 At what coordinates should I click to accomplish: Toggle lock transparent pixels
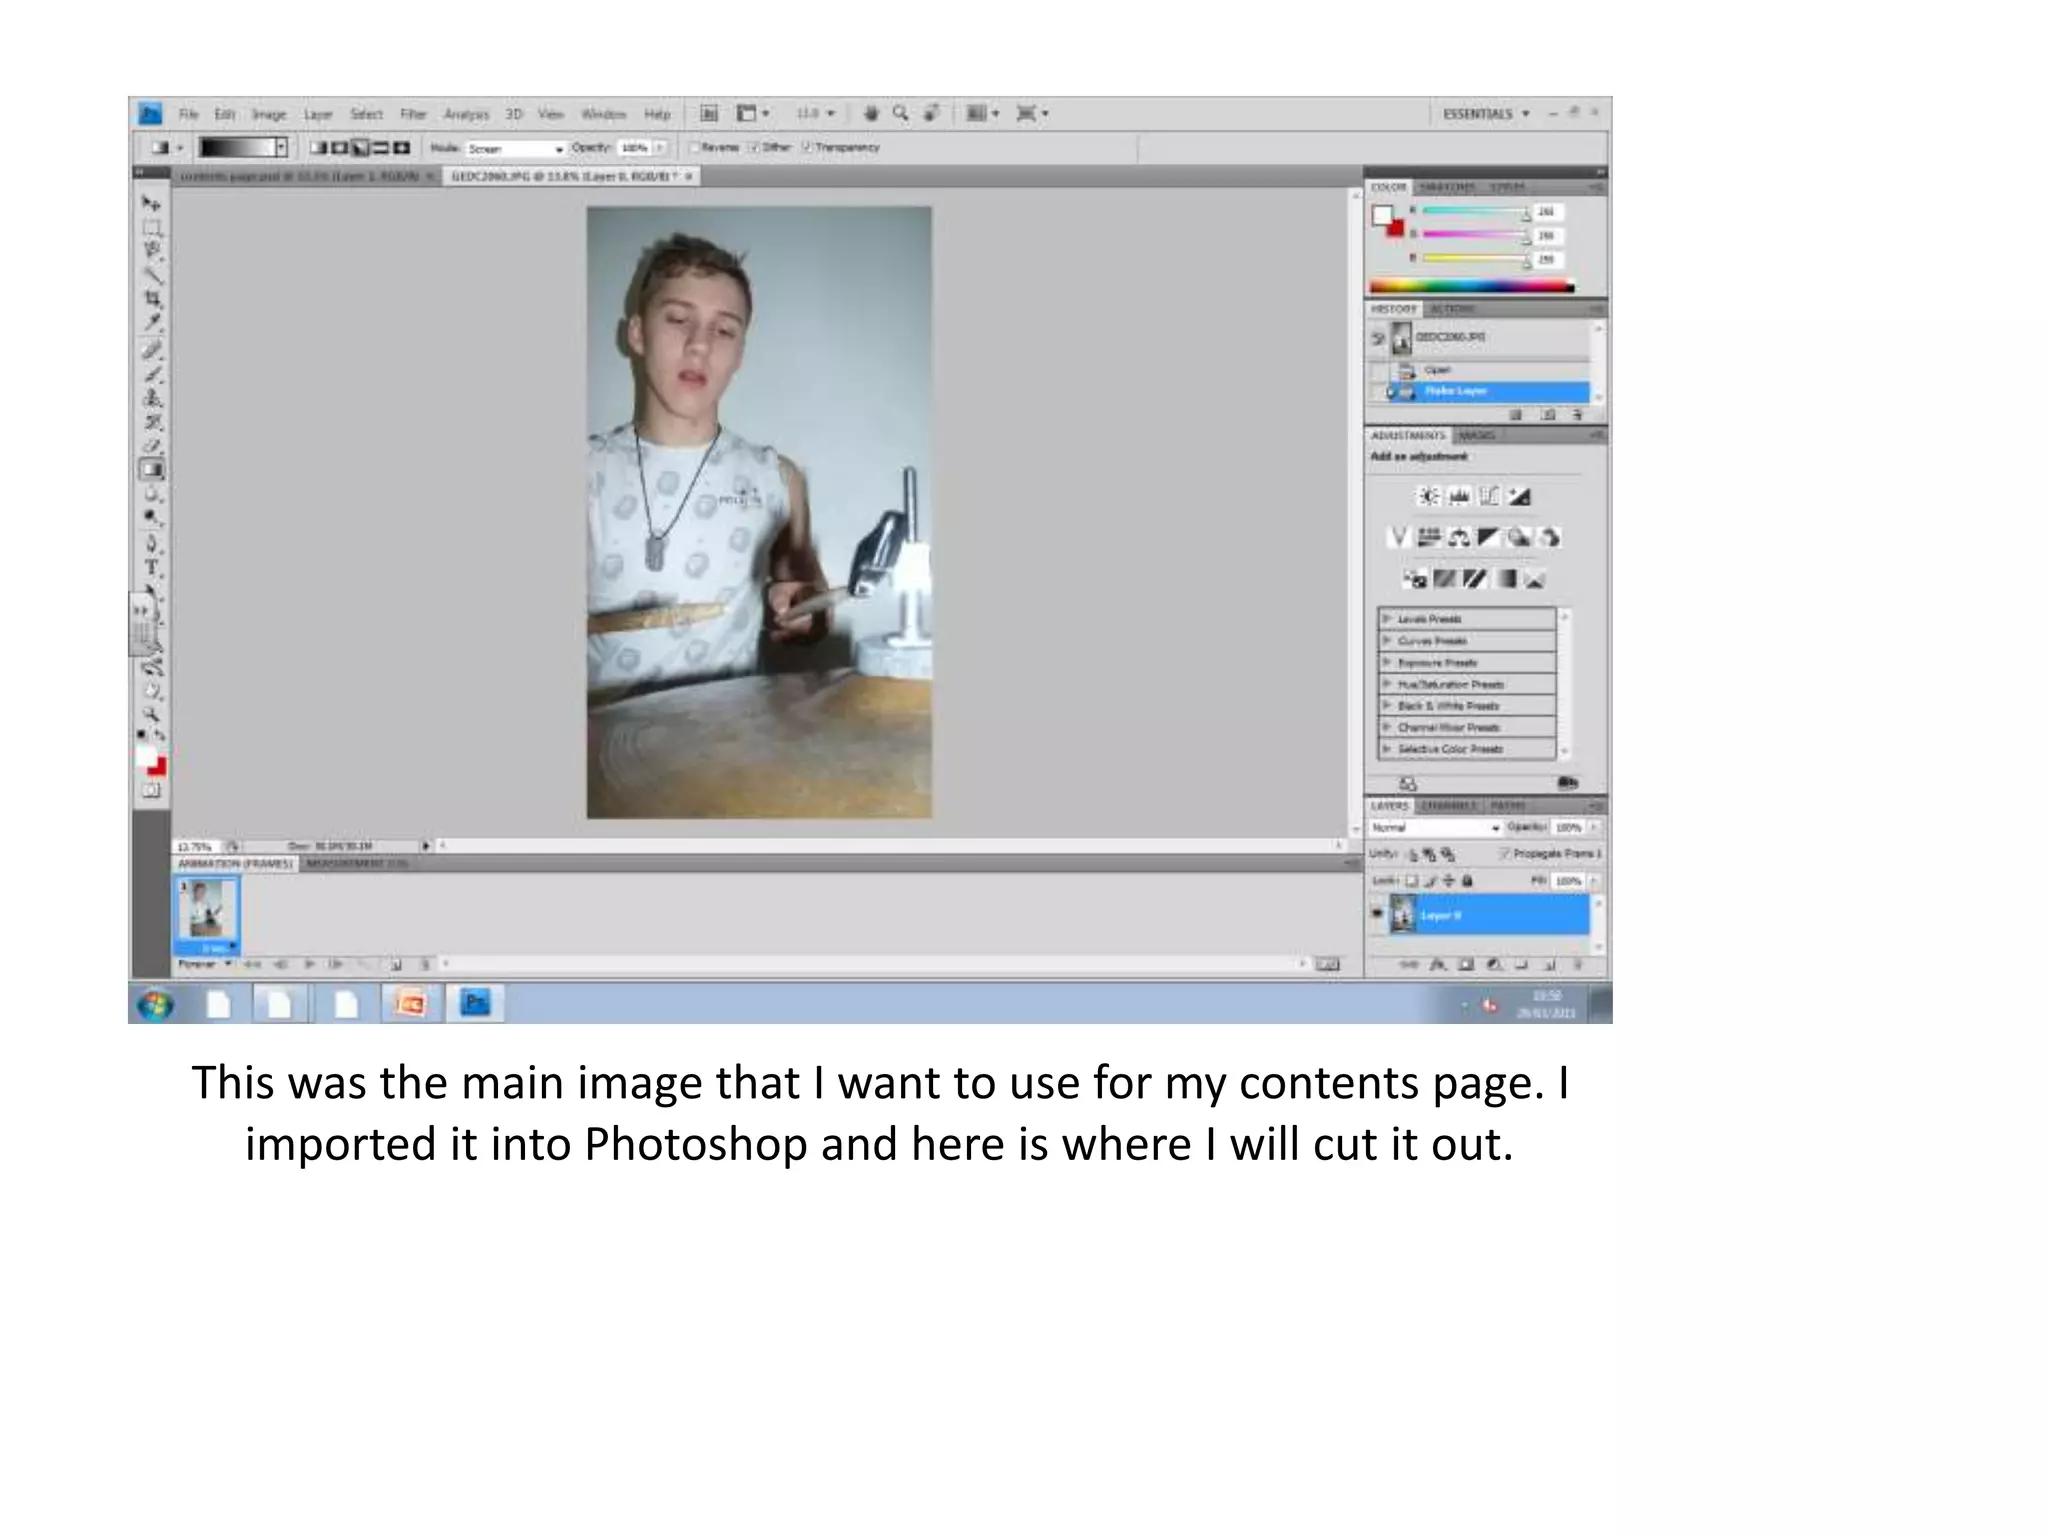1412,881
